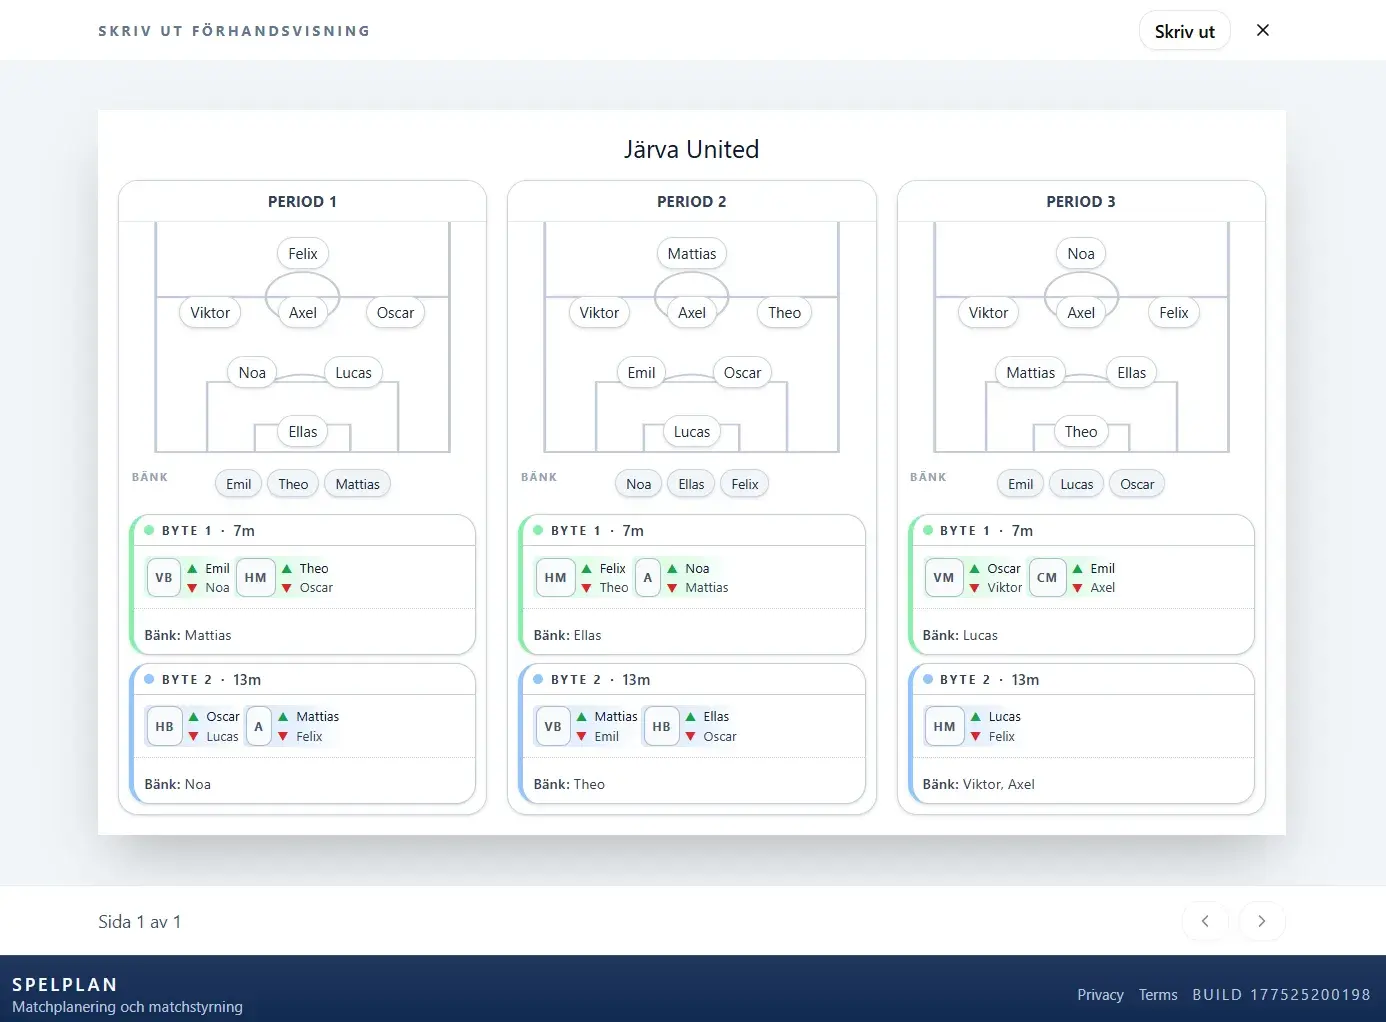This screenshot has width=1386, height=1022.
Task: Click the Noa player chip in Period 3
Action: [x=1081, y=254]
